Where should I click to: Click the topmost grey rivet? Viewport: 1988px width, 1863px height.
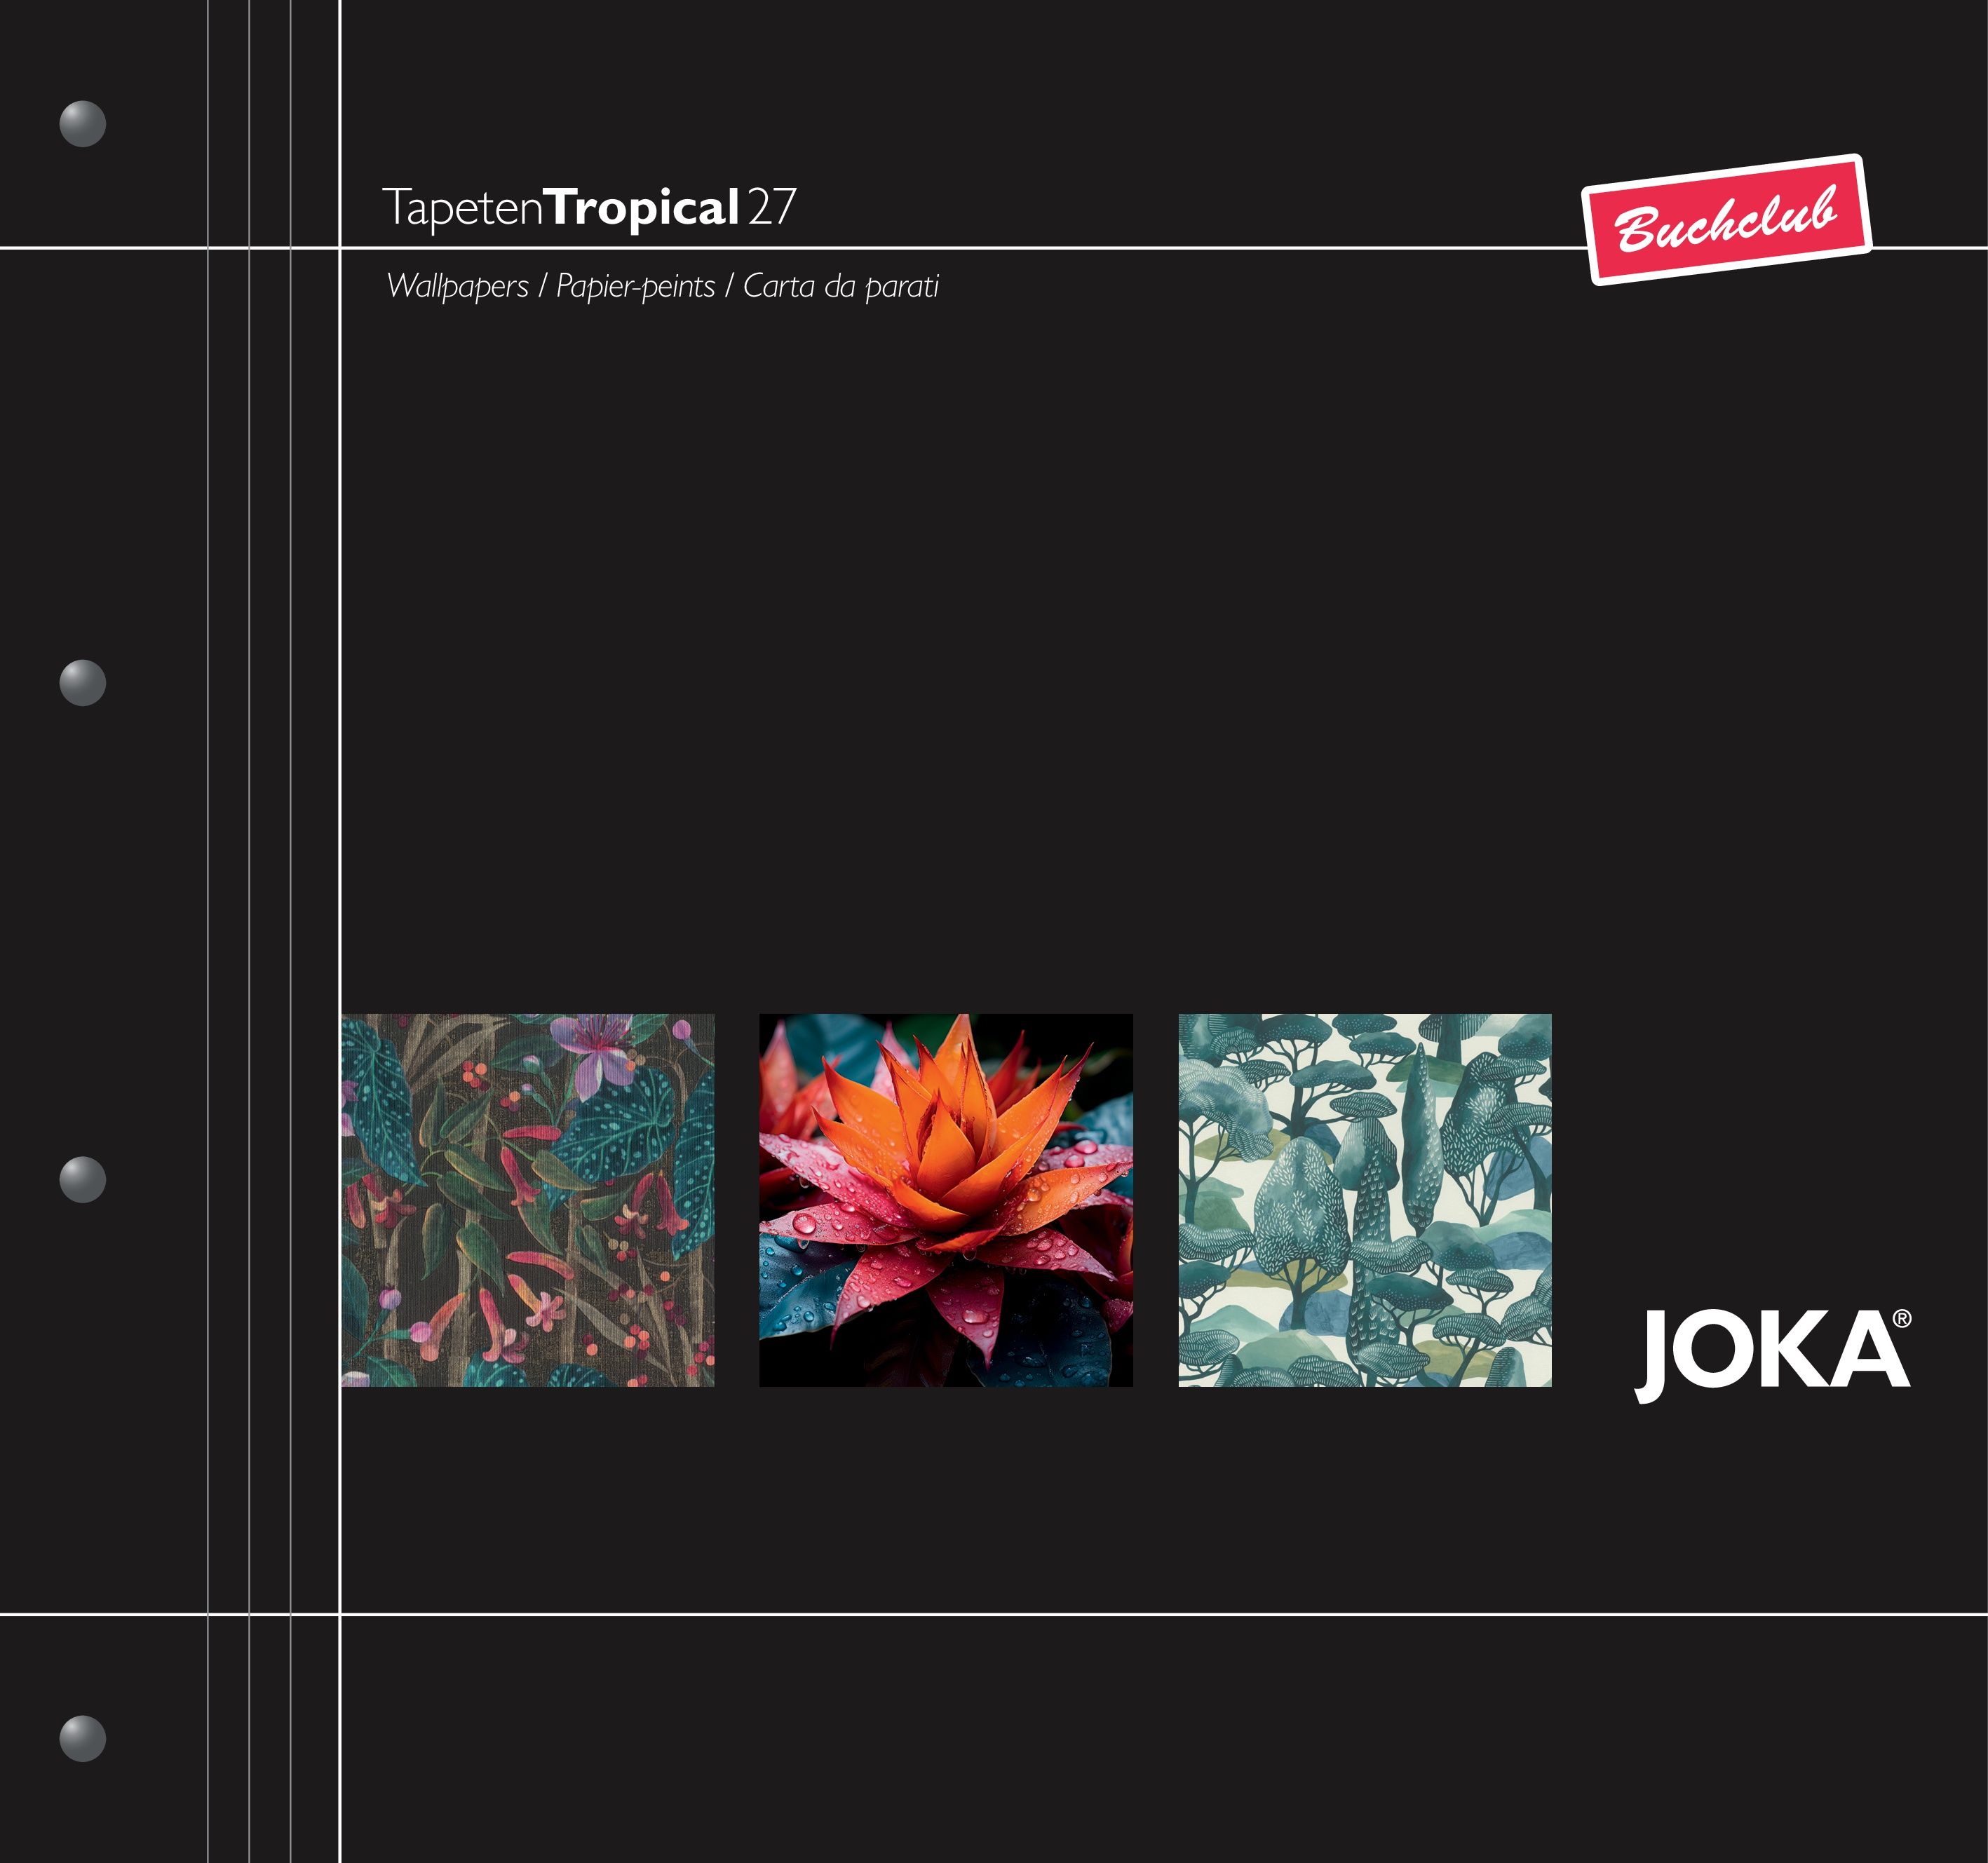[x=83, y=124]
